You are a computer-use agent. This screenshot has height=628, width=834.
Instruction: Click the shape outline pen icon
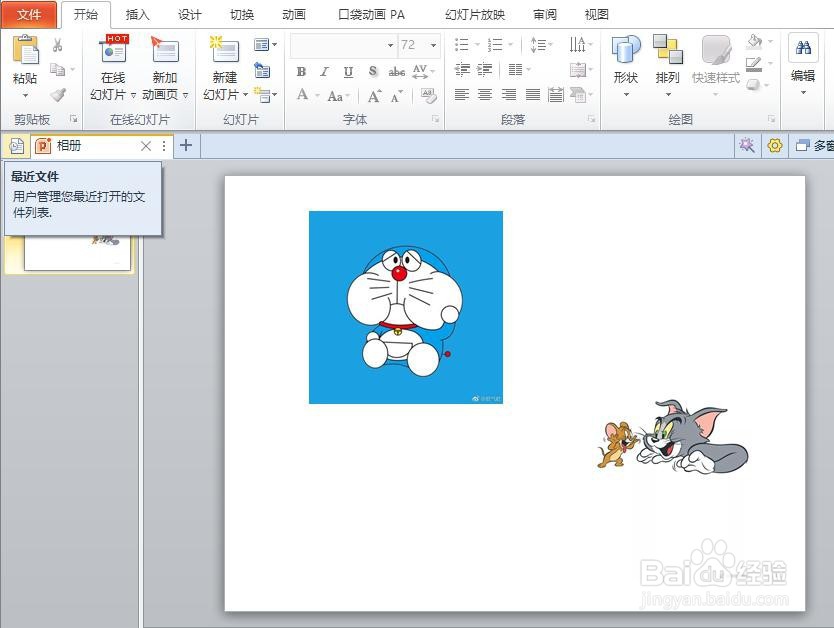754,64
